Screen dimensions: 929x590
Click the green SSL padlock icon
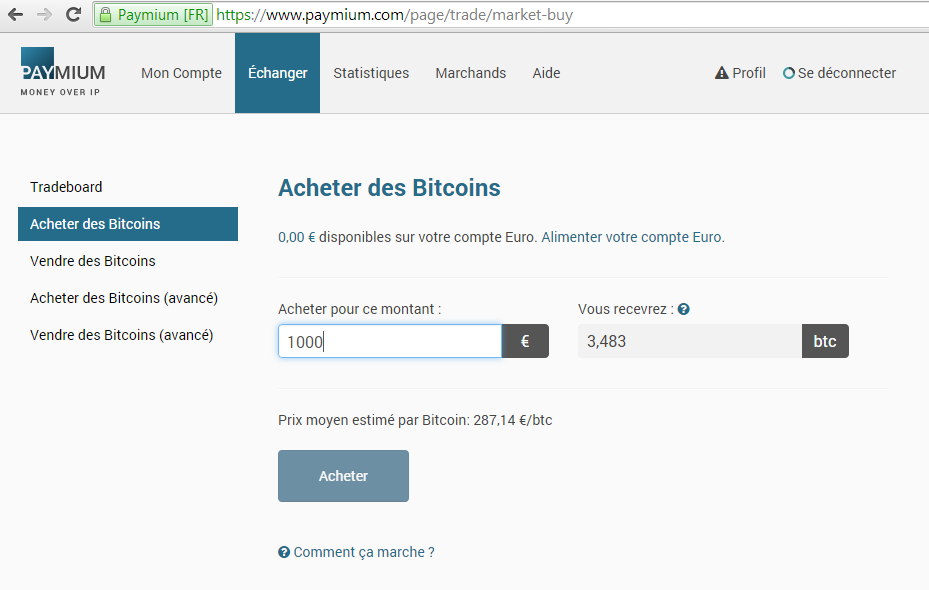click(x=105, y=15)
